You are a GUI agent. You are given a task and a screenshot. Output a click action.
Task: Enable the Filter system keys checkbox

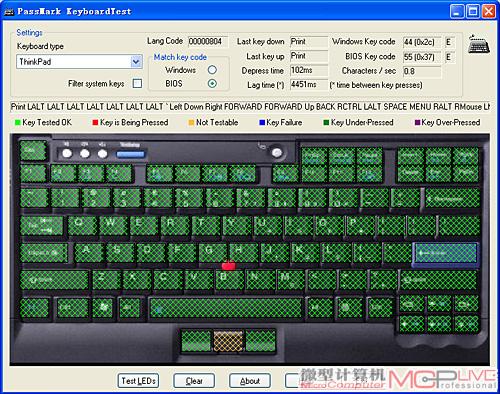137,83
